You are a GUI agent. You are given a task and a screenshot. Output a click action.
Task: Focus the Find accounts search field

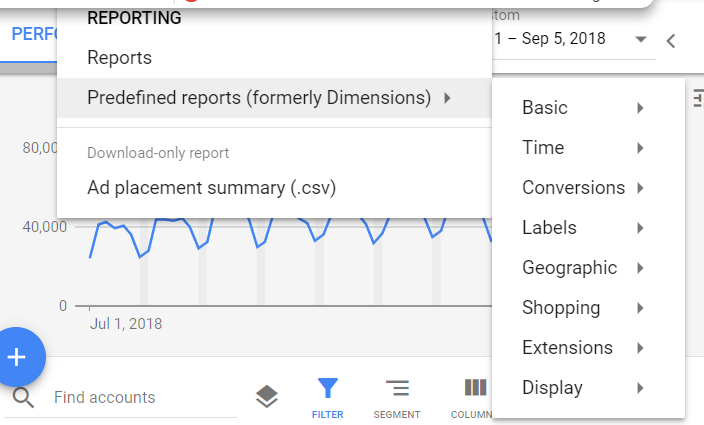point(140,398)
